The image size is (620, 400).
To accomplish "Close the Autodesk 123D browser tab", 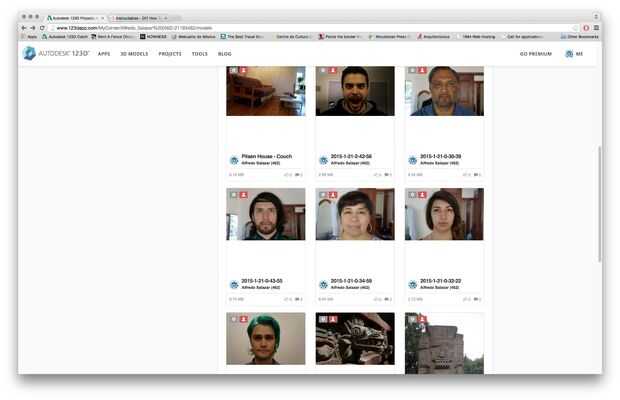I will tap(103, 18).
